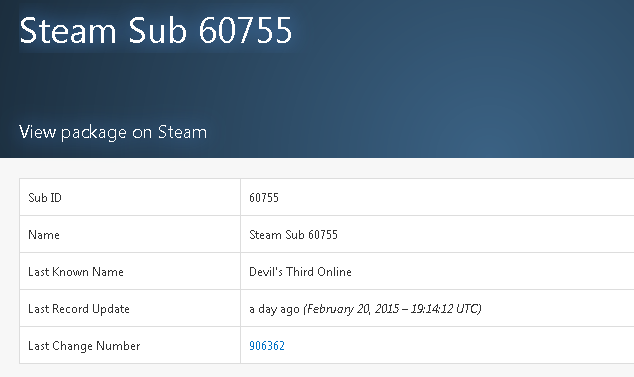Viewport: 634px width, 377px height.
Task: Click the 'Last Change Number' label
Action: click(84, 346)
